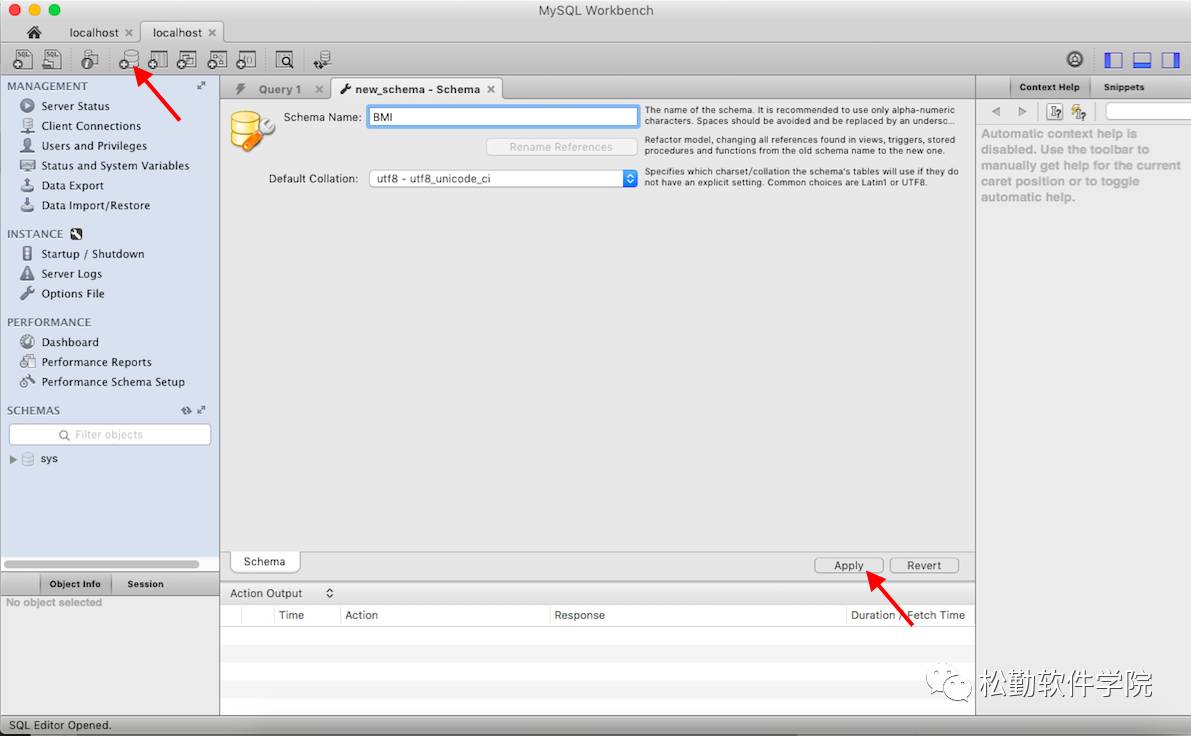The height and width of the screenshot is (736, 1191).
Task: Open the object inspector toolbar icon
Action: point(90,59)
